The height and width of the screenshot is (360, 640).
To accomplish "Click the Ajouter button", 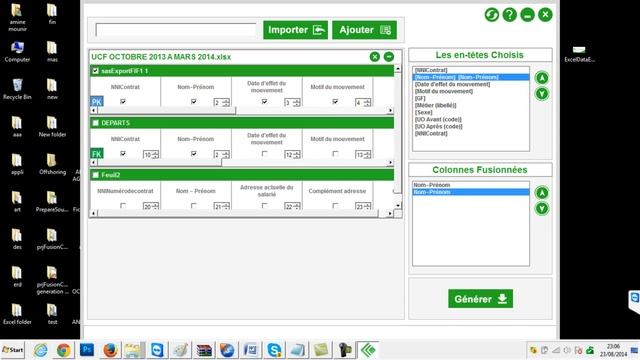I will [364, 30].
